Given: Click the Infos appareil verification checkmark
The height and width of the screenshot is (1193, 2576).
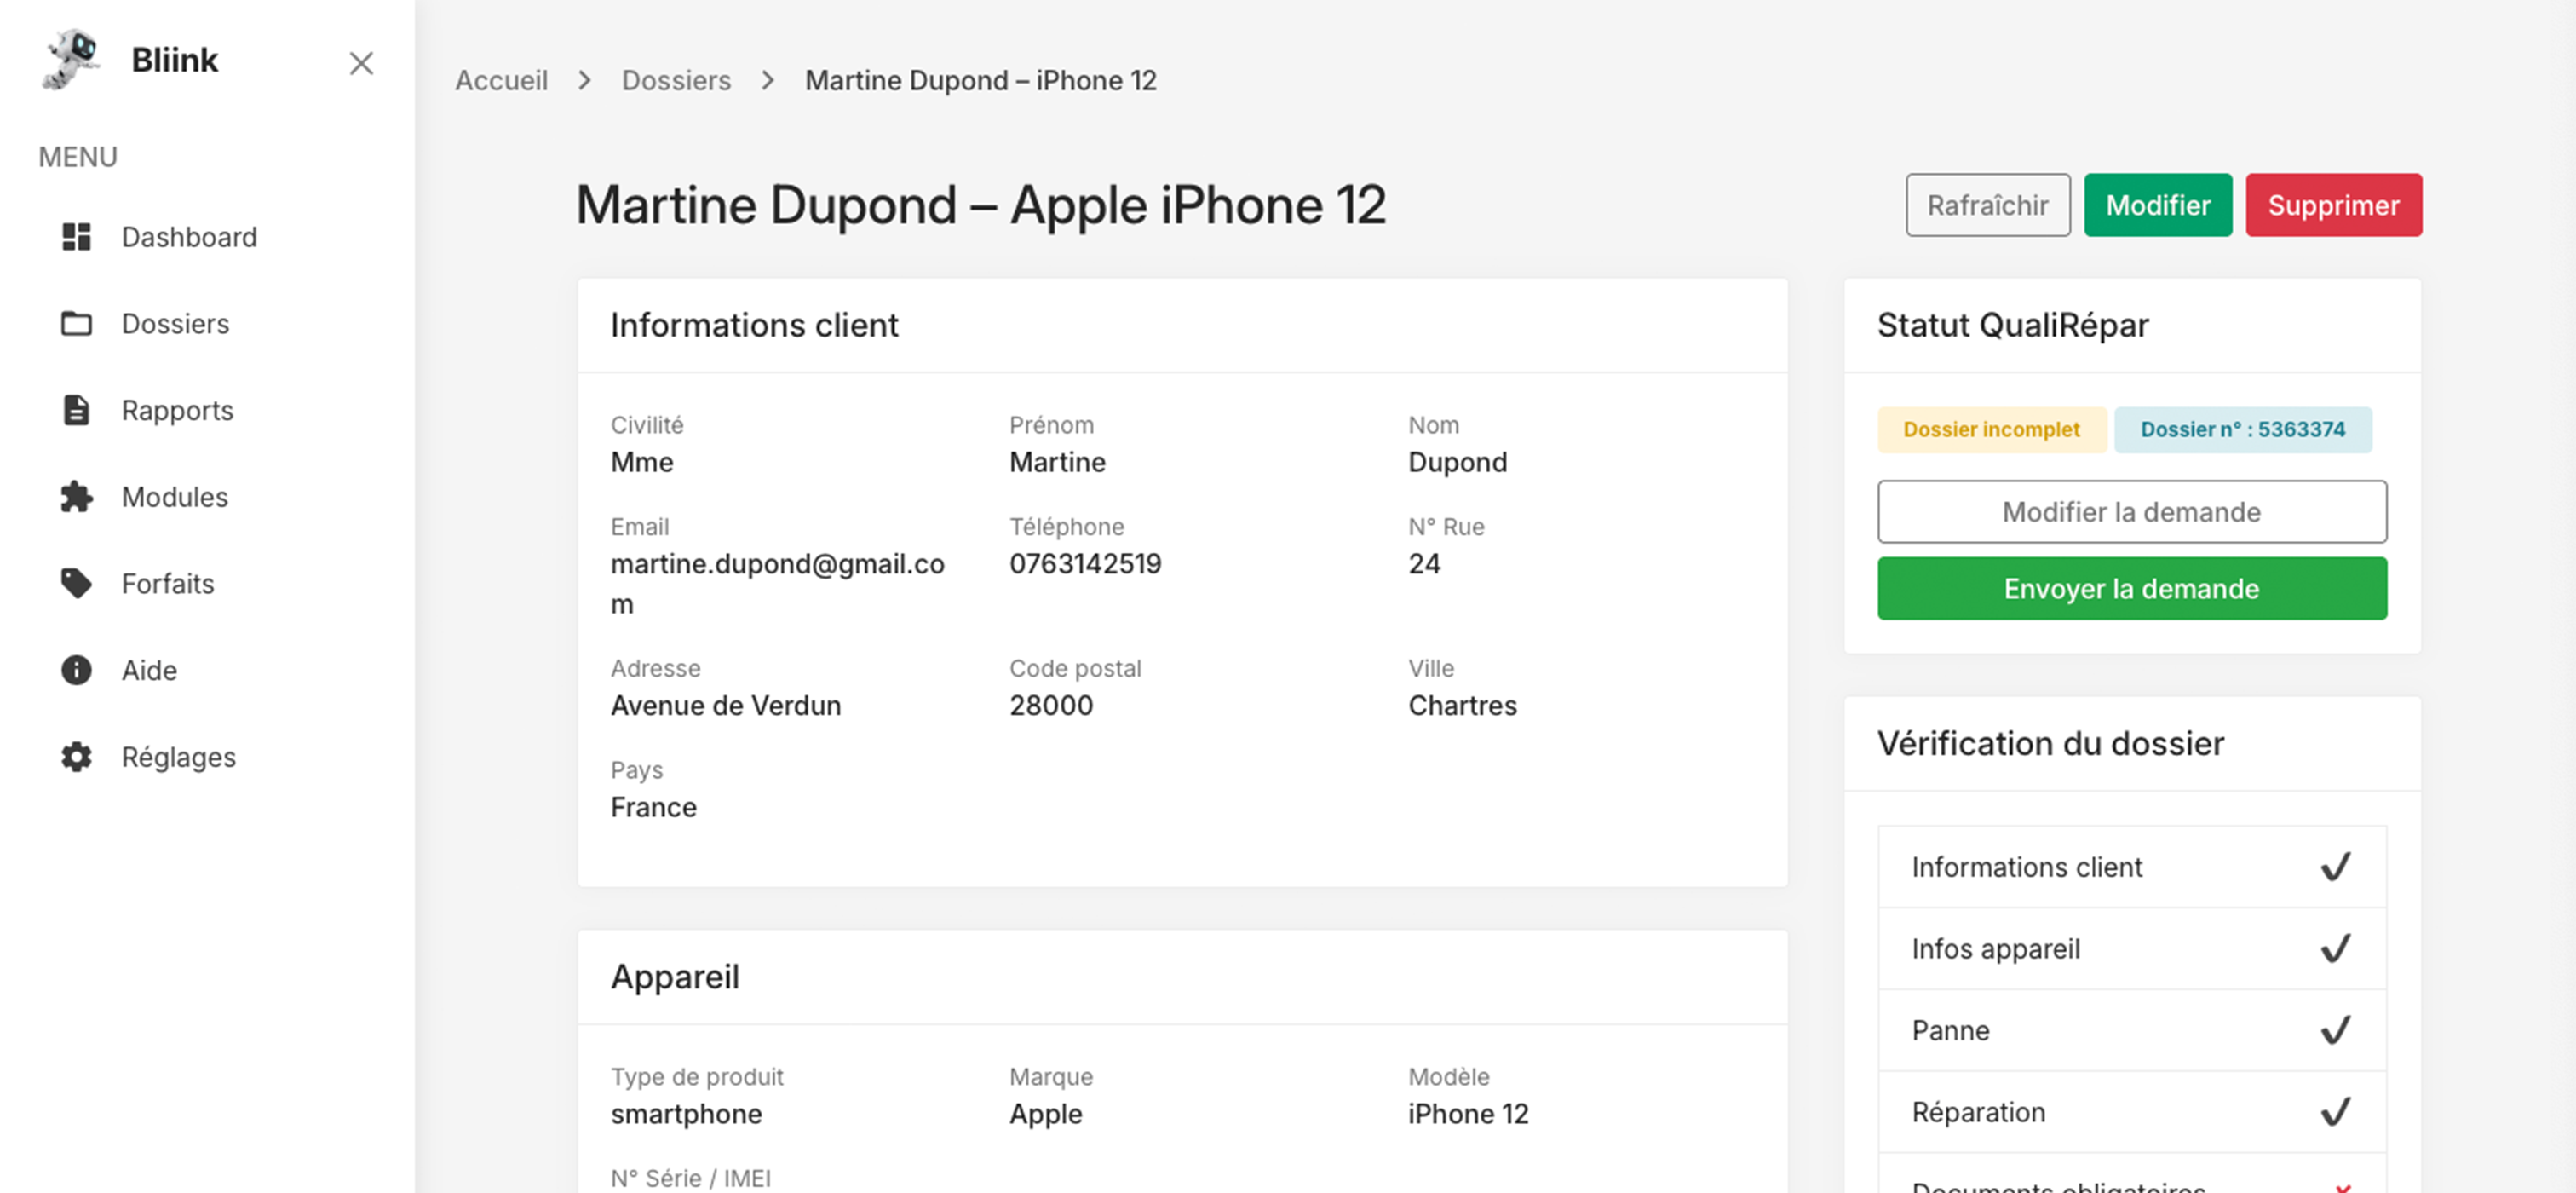Looking at the screenshot, I should [x=2335, y=948].
